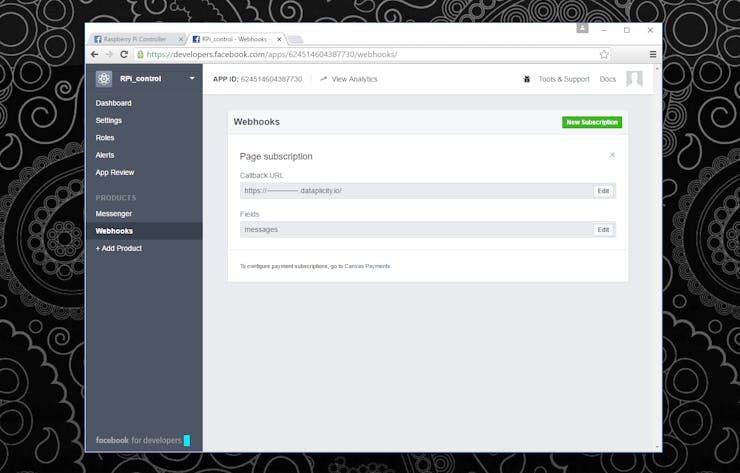Open Tools & Support menu
The image size is (740, 473).
pyautogui.click(x=564, y=79)
